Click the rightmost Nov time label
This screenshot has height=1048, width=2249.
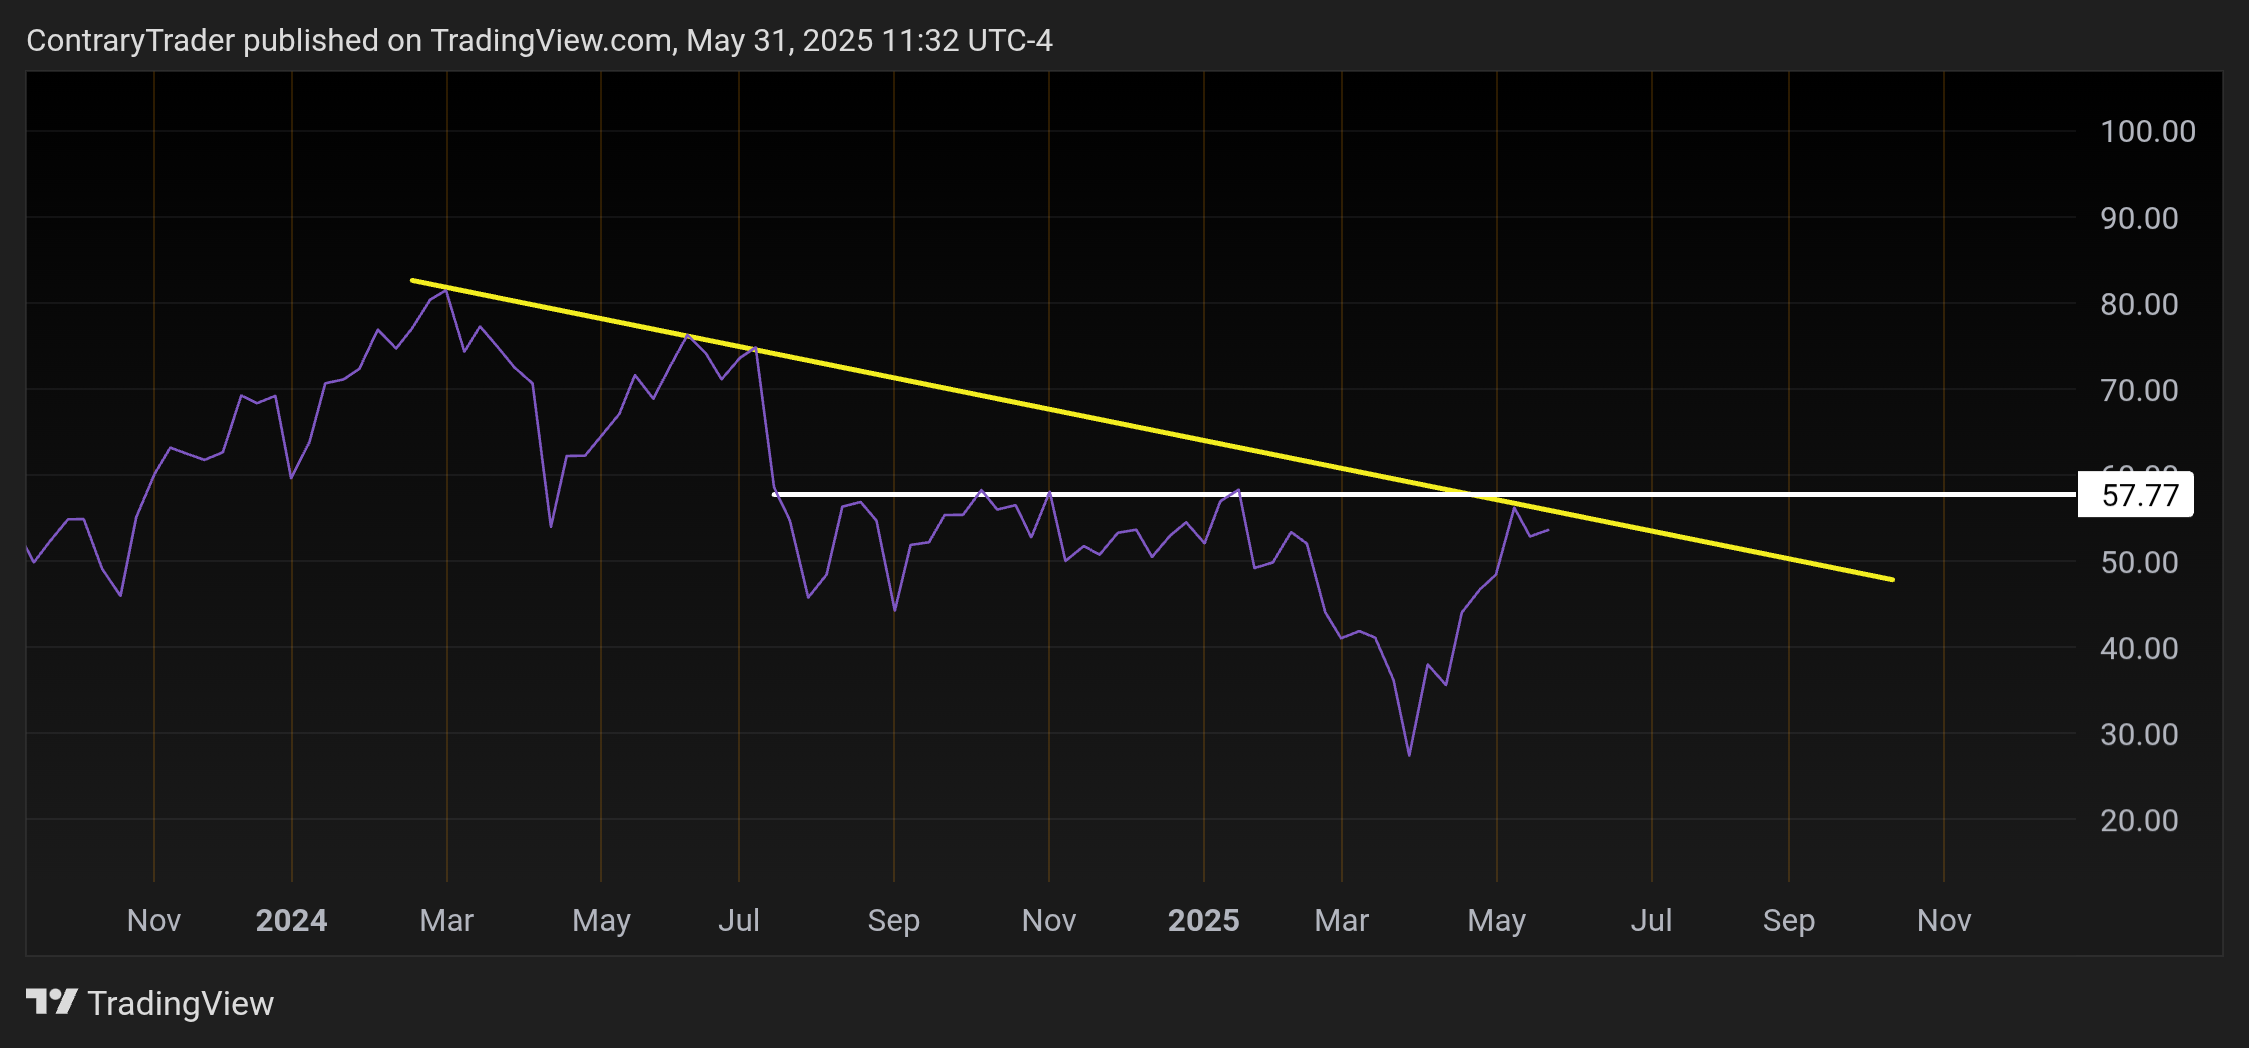coord(1943,920)
